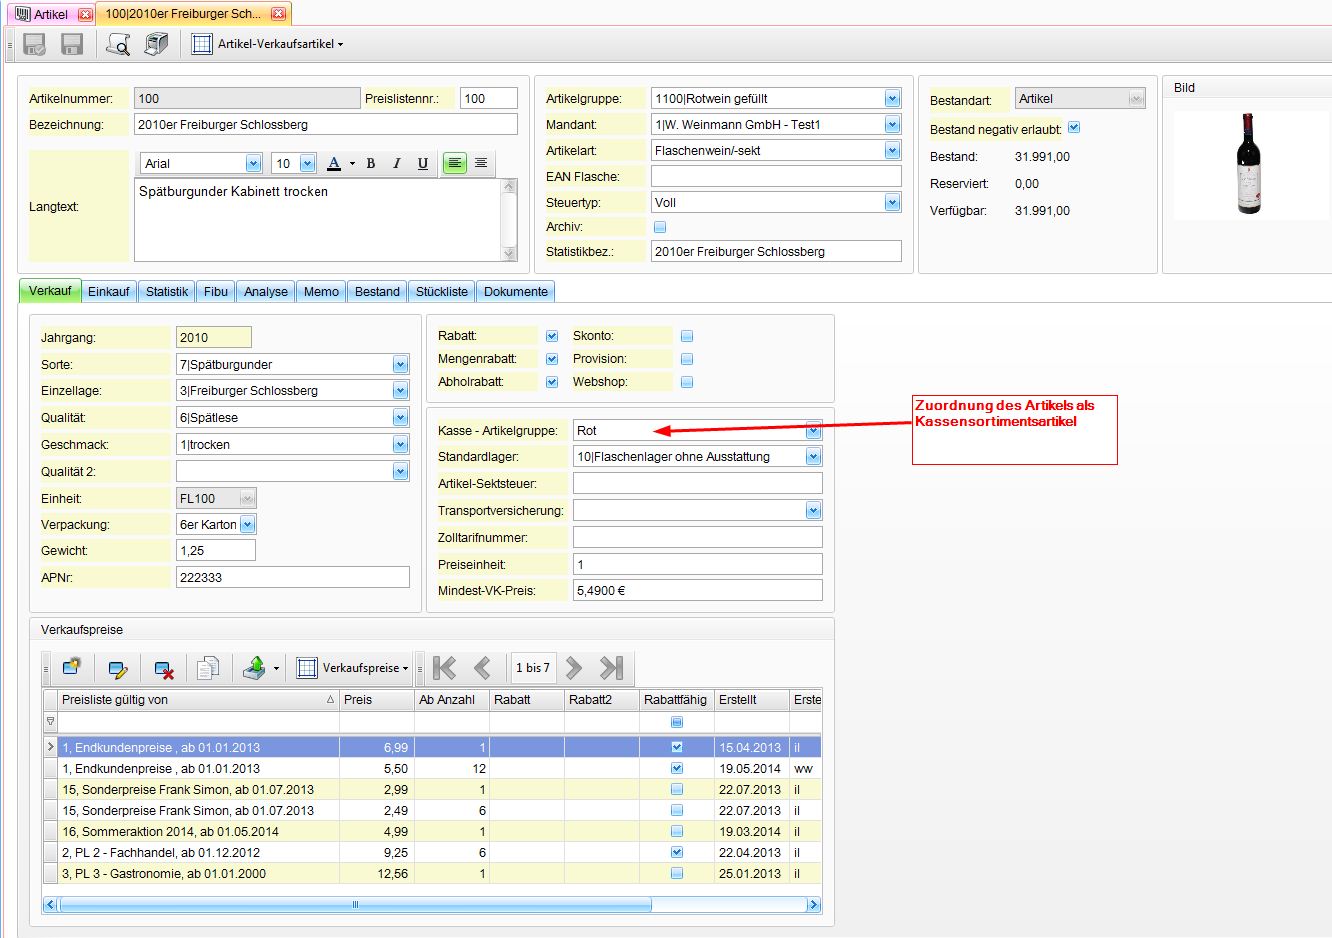Screen dimensions: 1332x938
Task: Close the Artikel tab
Action: click(x=85, y=14)
